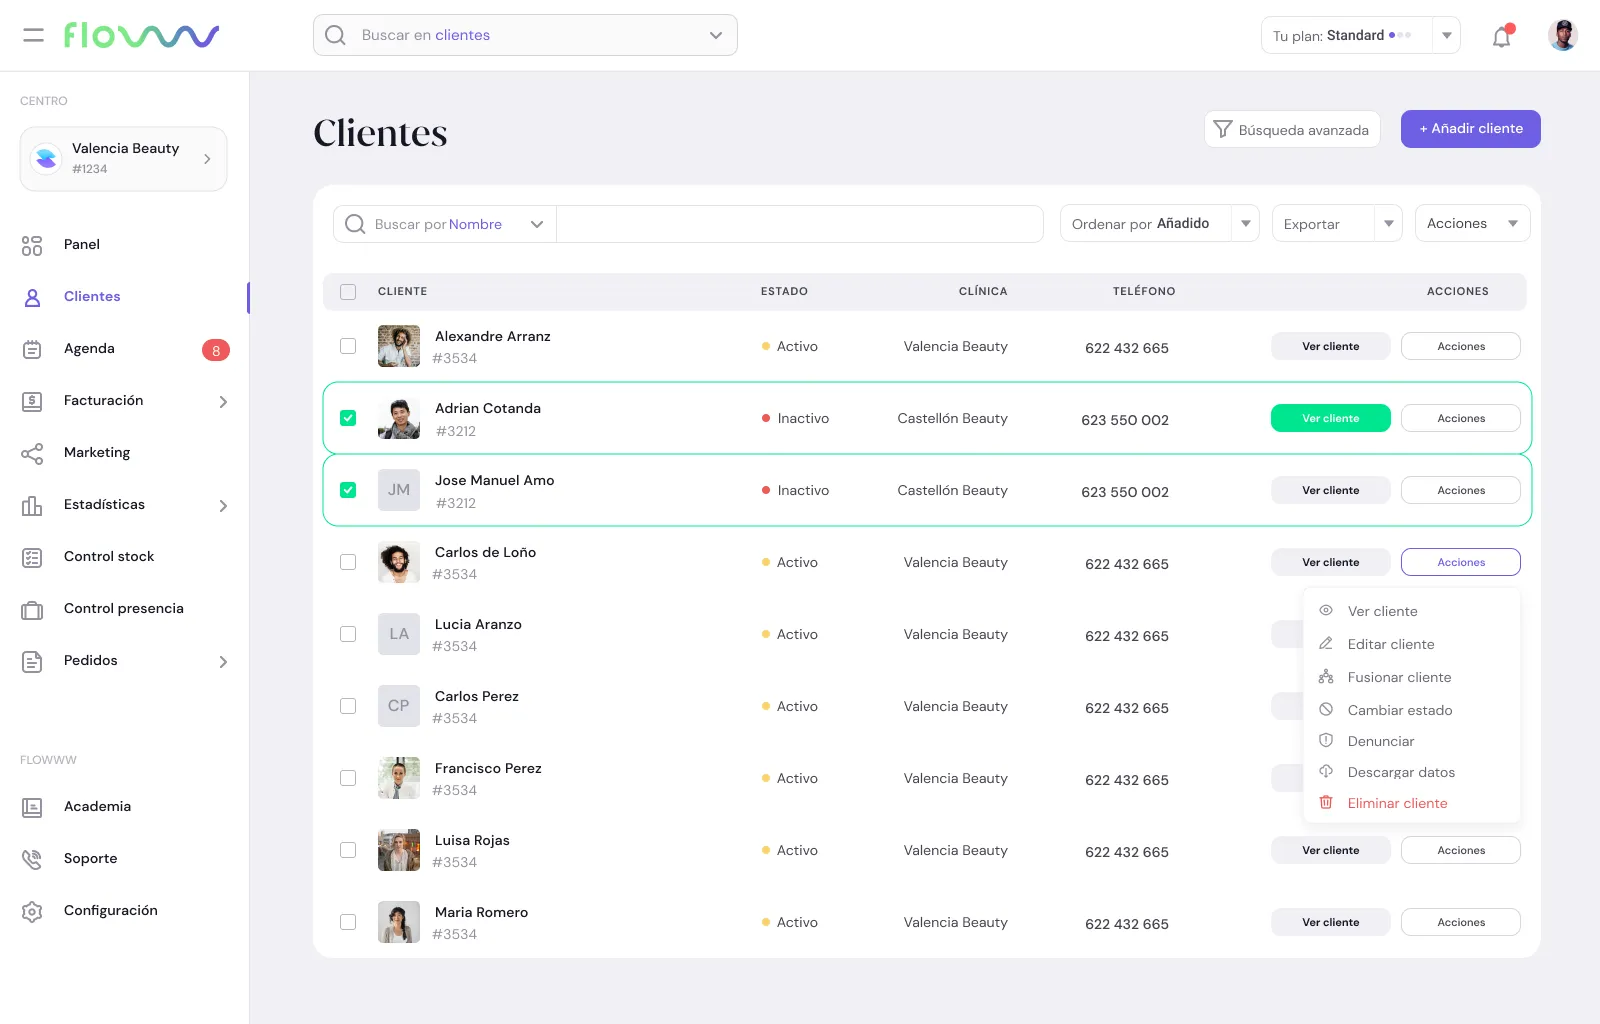Click the Añadir cliente button
This screenshot has width=1600, height=1024.
pyautogui.click(x=1470, y=129)
